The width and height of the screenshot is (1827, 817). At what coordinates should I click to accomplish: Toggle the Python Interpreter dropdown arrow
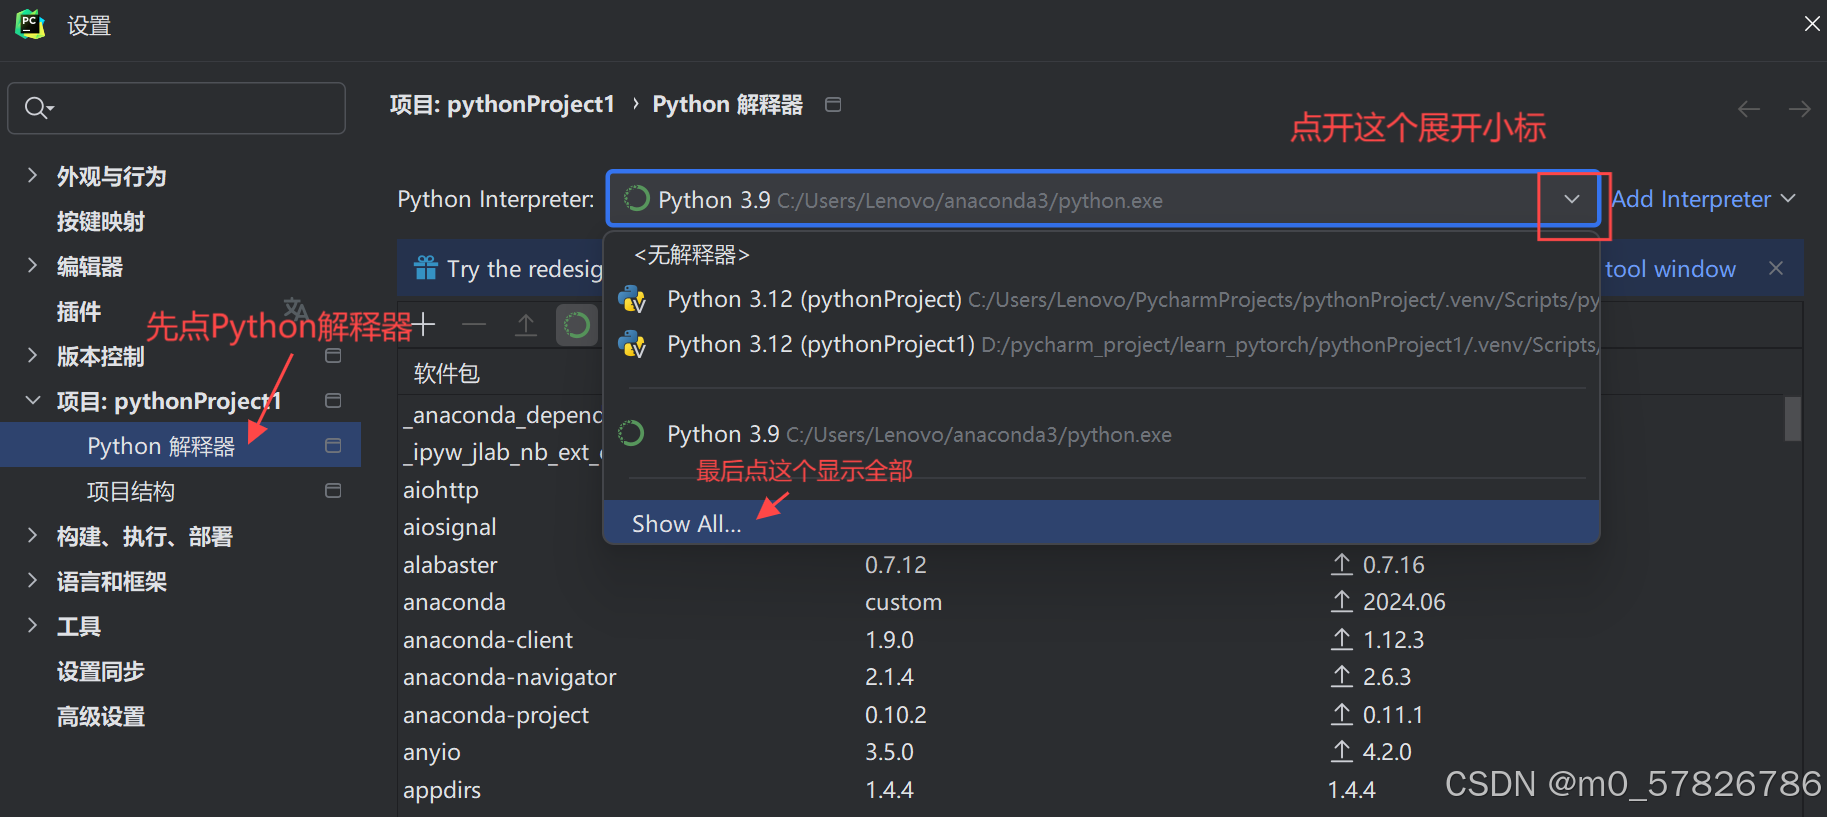click(x=1572, y=199)
